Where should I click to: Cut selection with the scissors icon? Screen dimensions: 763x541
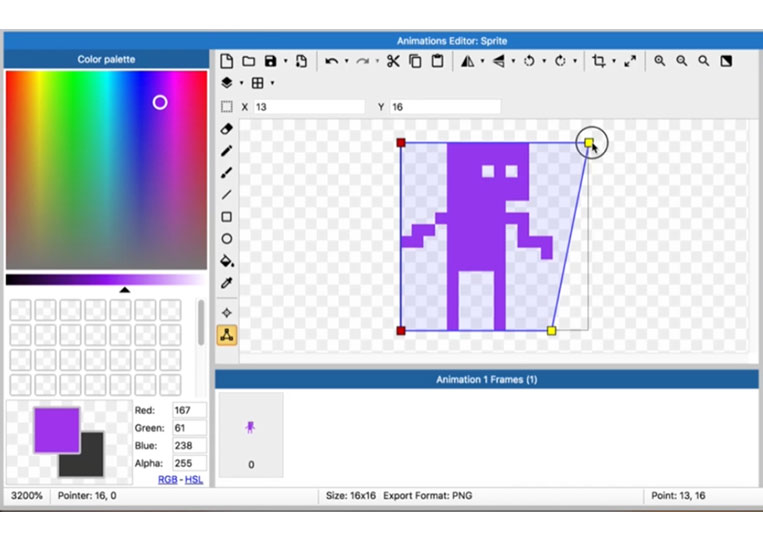click(393, 61)
